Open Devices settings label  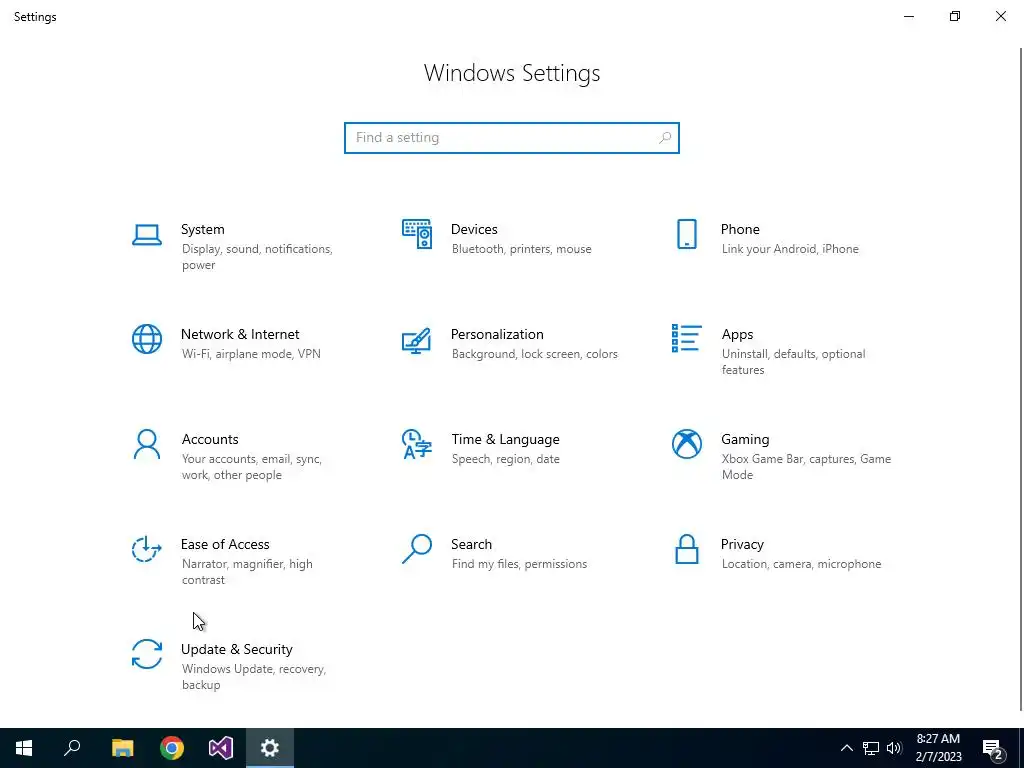pyautogui.click(x=474, y=229)
